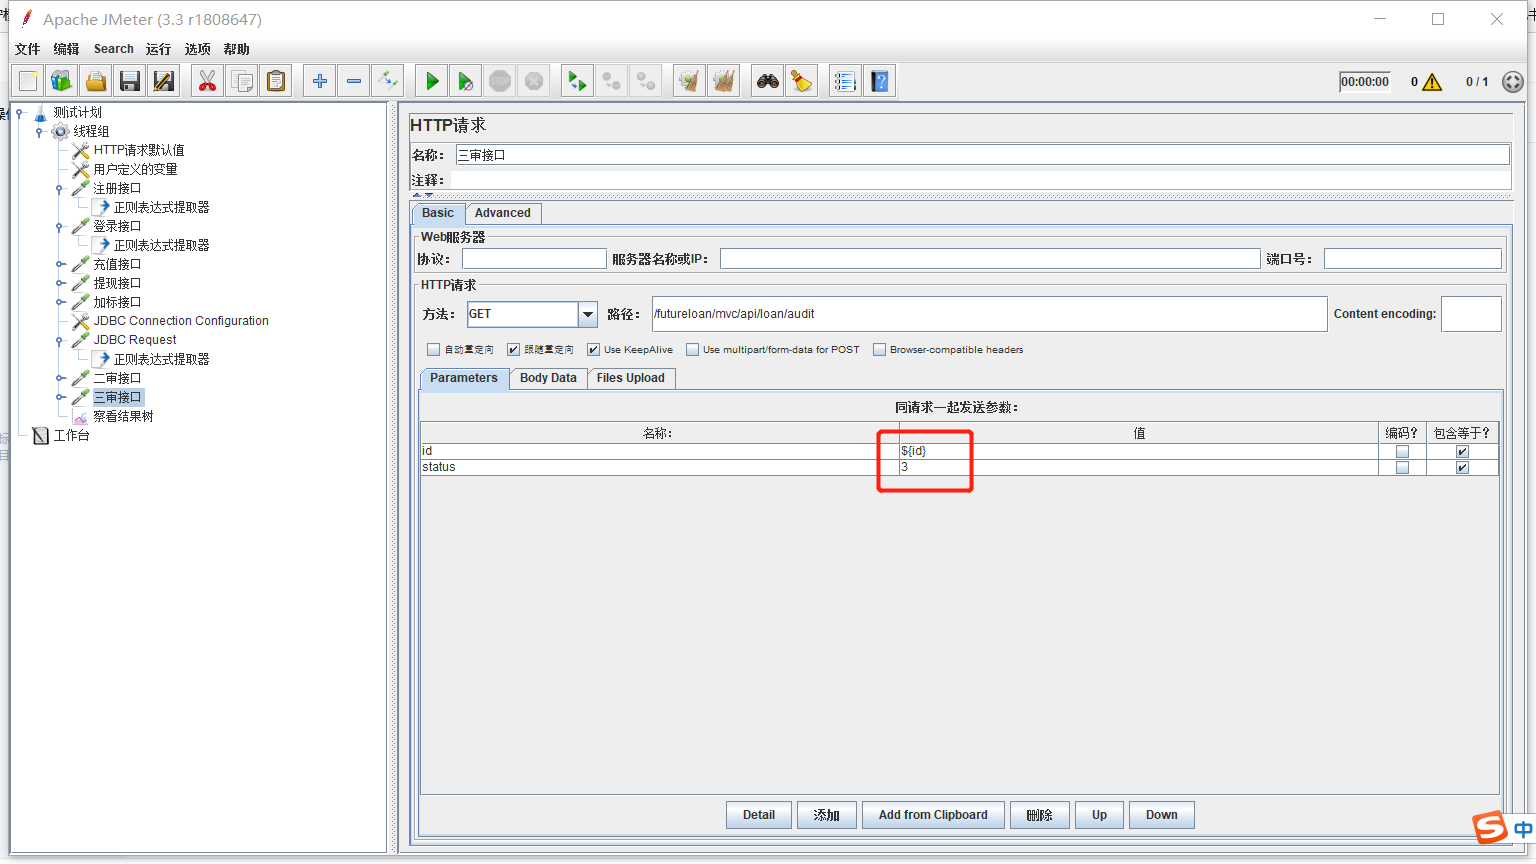1536x864 pixels.
Task: Collapse the 线程组 tree node
Action: point(39,132)
